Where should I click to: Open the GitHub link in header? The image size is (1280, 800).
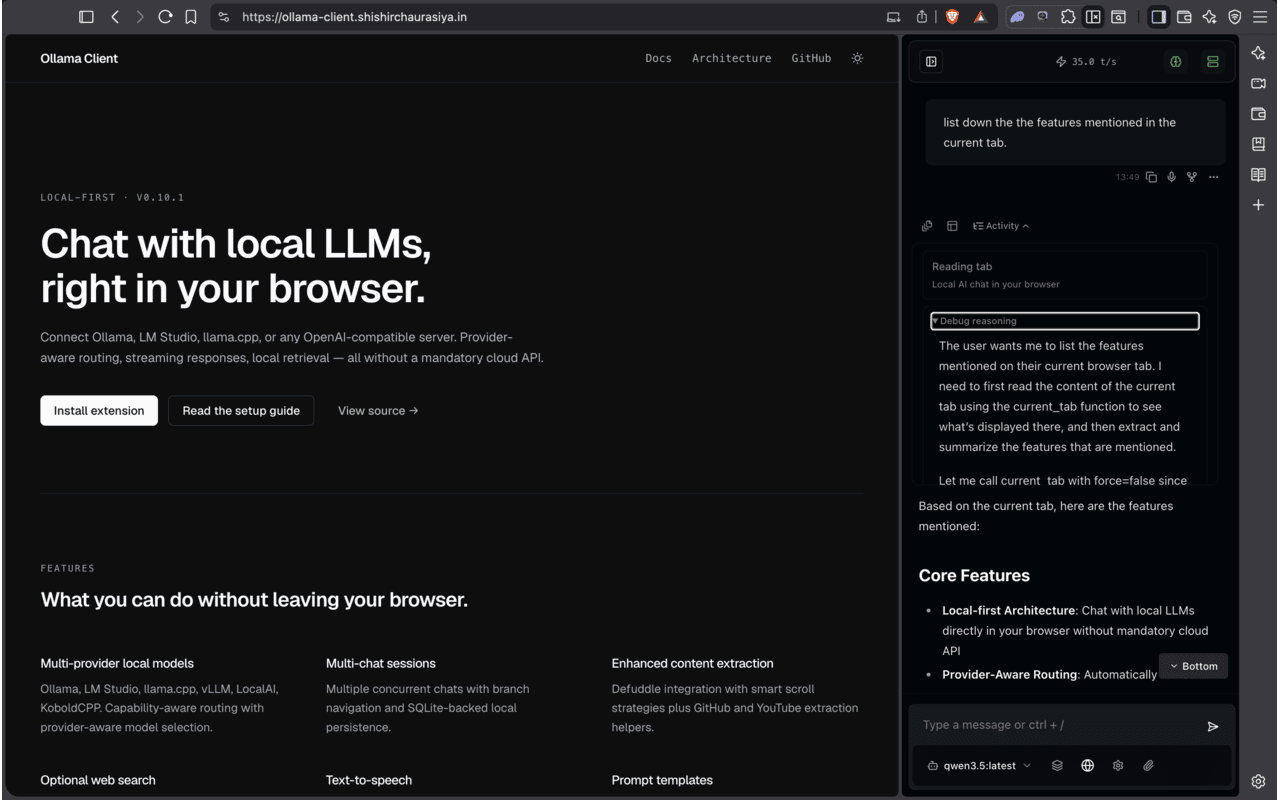pos(811,58)
